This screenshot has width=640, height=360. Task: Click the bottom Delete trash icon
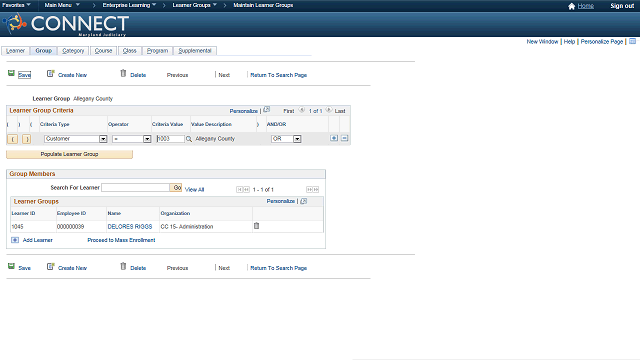tap(123, 267)
